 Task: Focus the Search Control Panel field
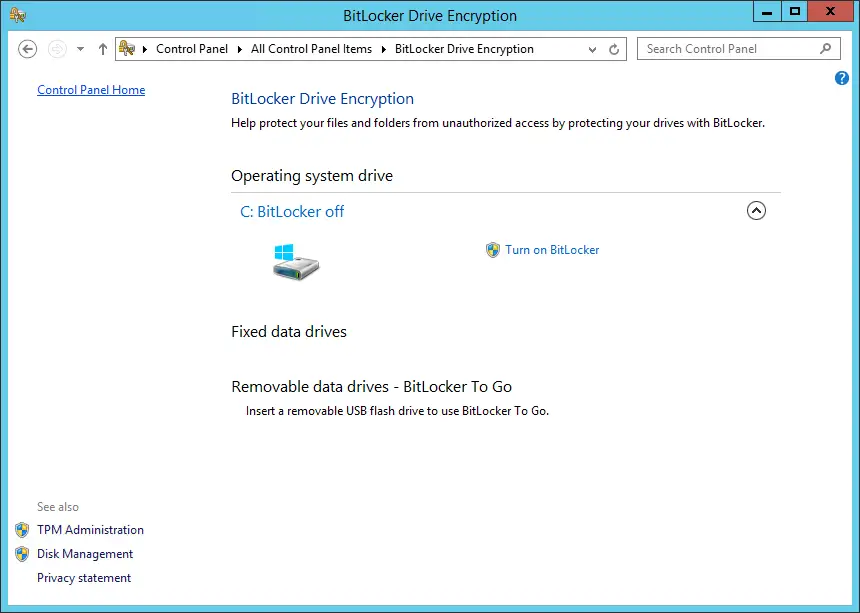(728, 49)
